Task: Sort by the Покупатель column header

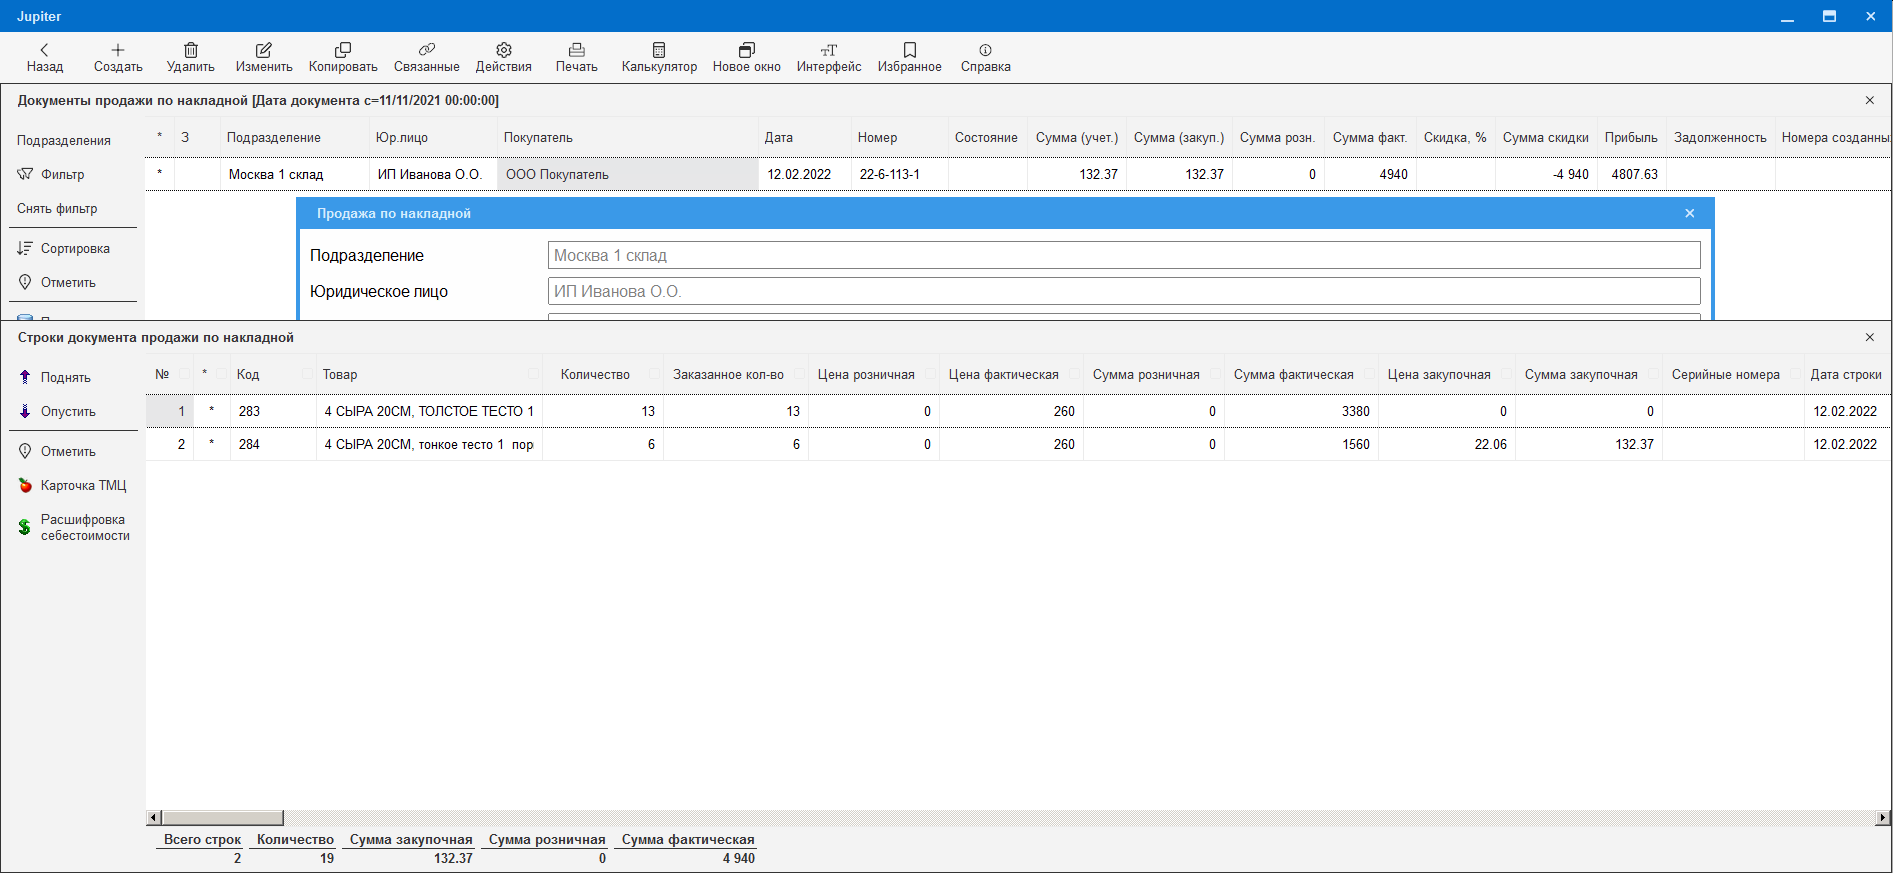Action: [x=627, y=137]
